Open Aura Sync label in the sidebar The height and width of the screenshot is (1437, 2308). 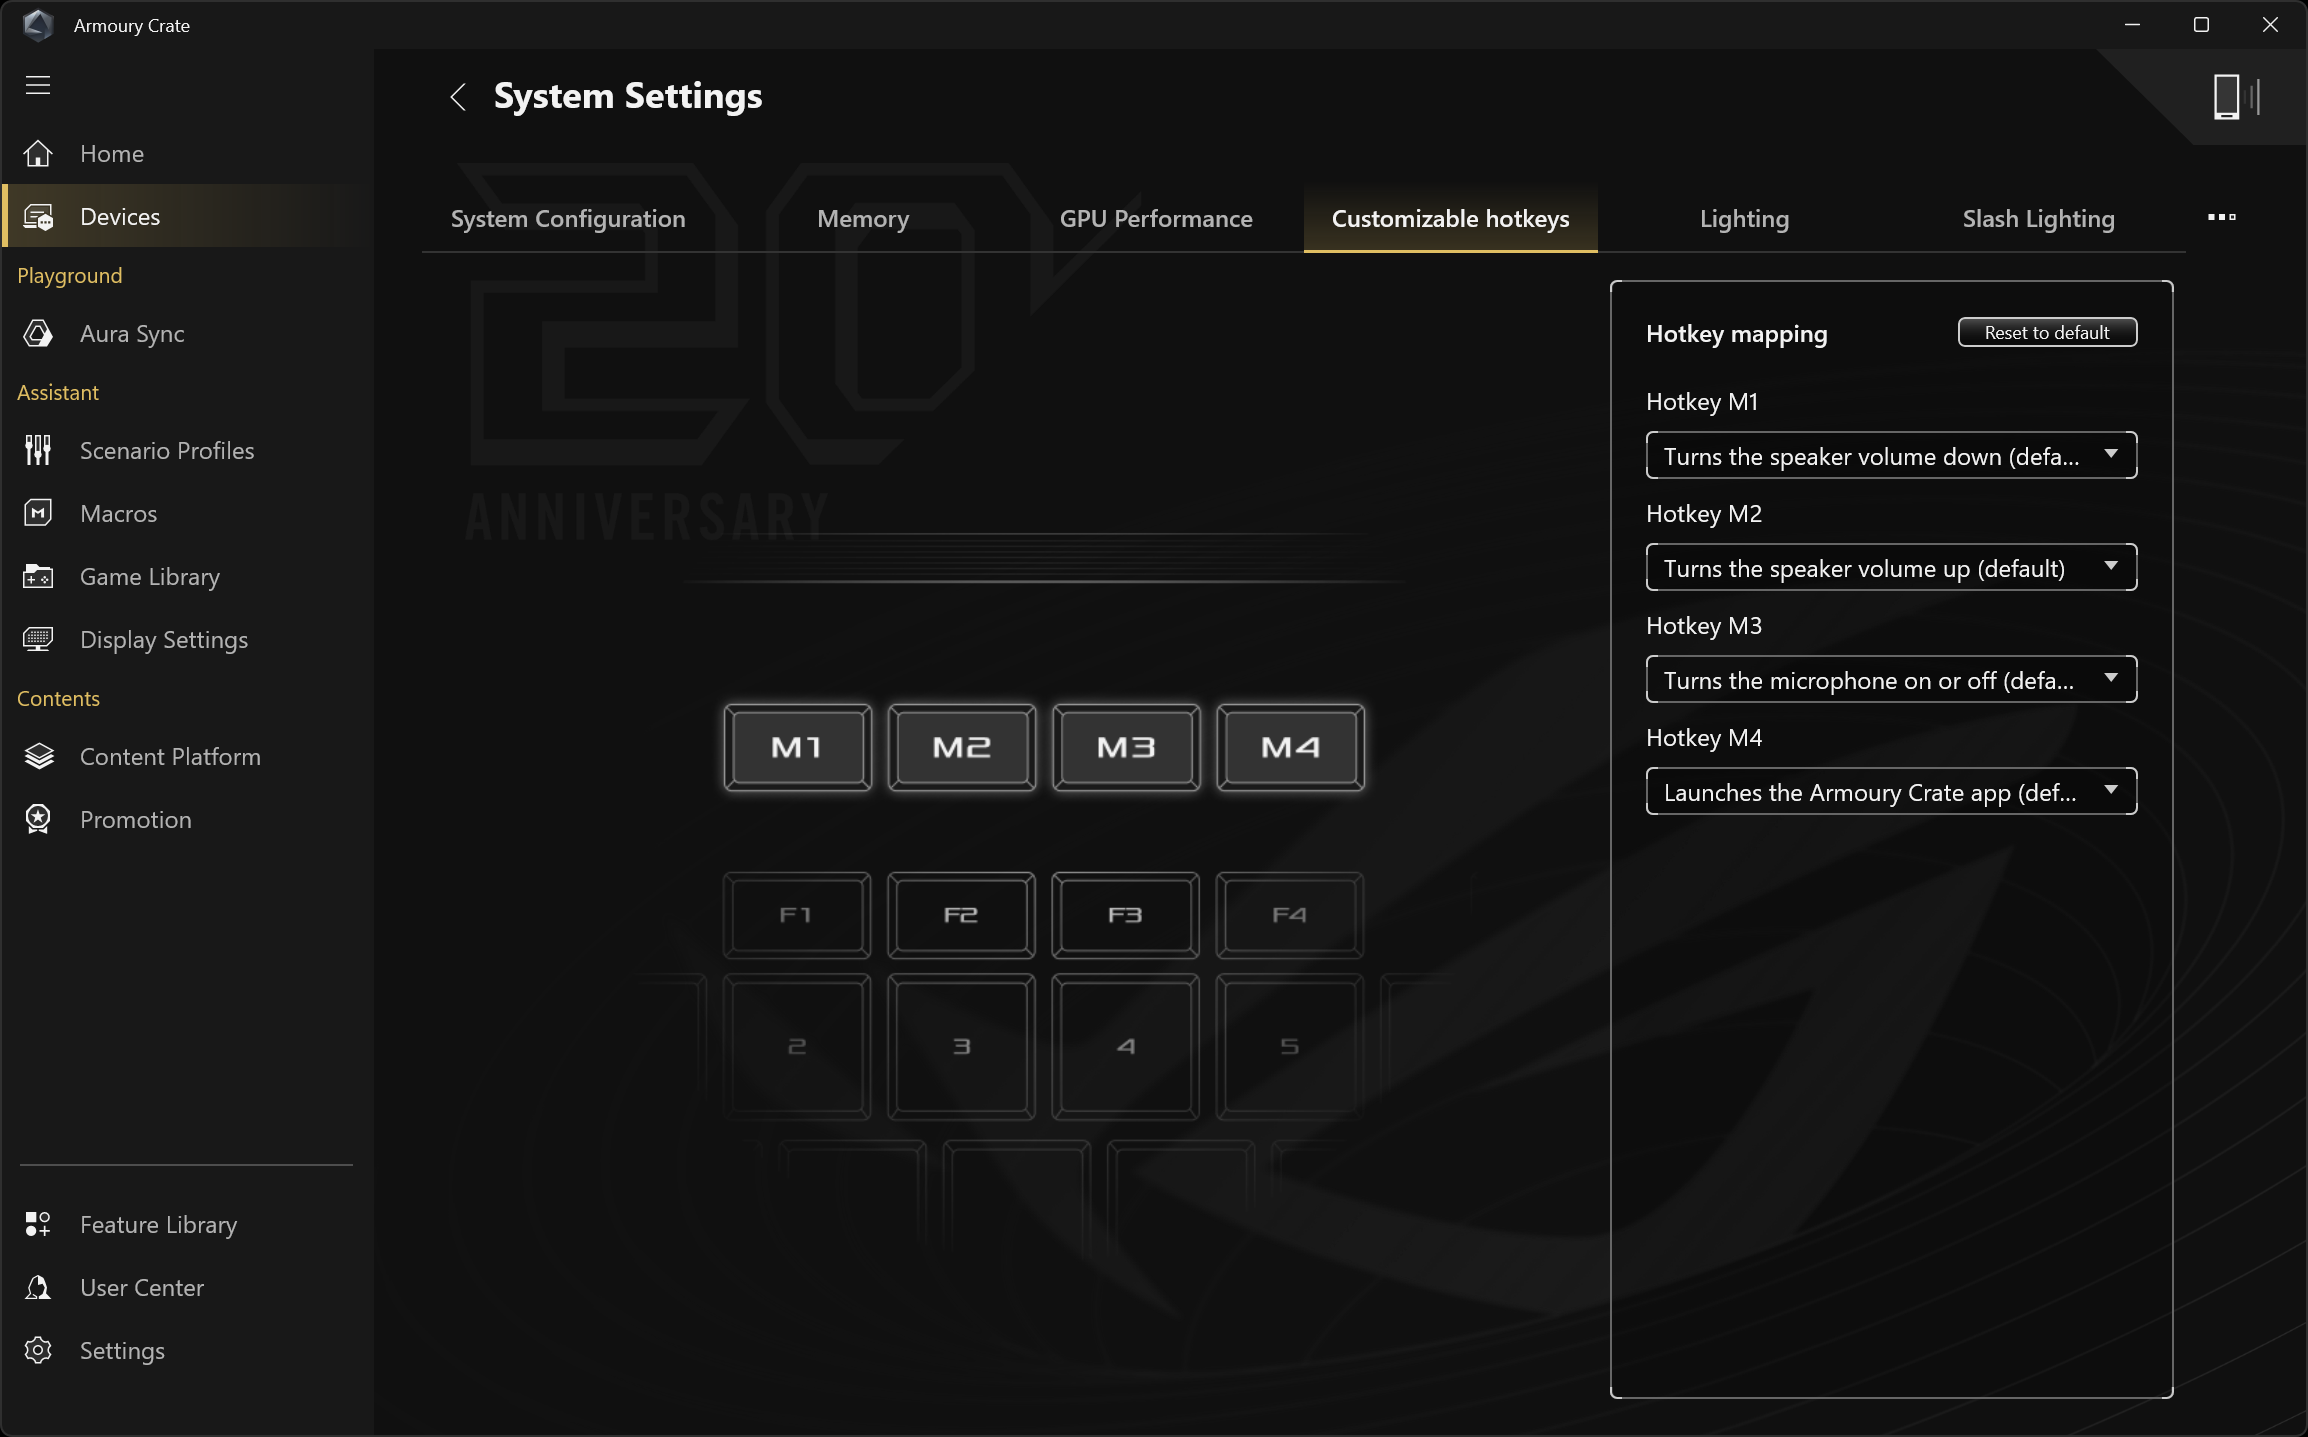pyautogui.click(x=132, y=334)
